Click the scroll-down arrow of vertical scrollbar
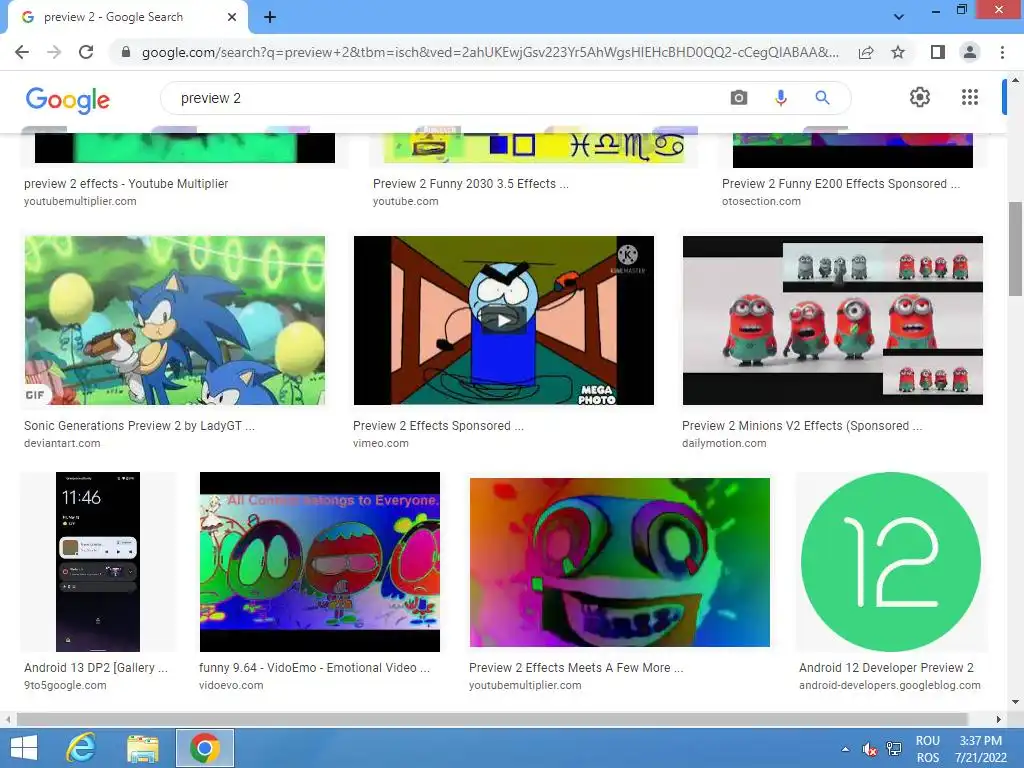1024x768 pixels. (x=1015, y=702)
